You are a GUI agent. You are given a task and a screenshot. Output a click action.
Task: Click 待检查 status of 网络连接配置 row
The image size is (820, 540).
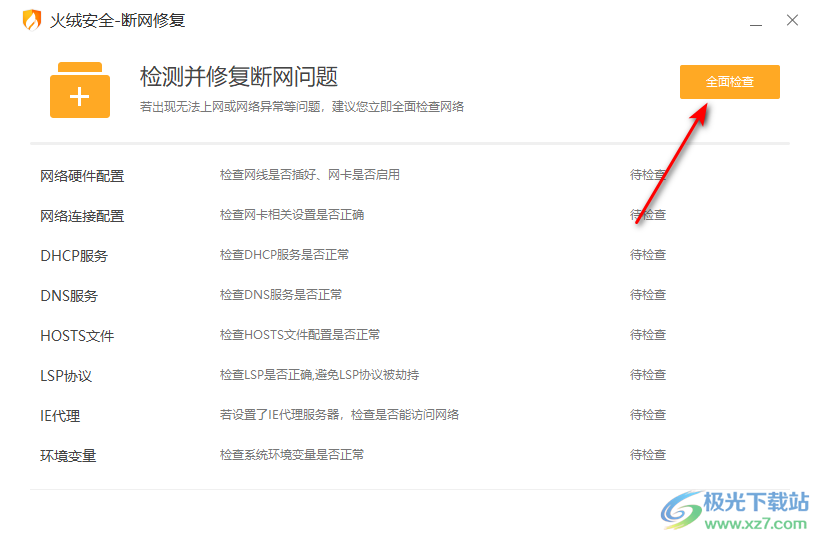(x=647, y=215)
